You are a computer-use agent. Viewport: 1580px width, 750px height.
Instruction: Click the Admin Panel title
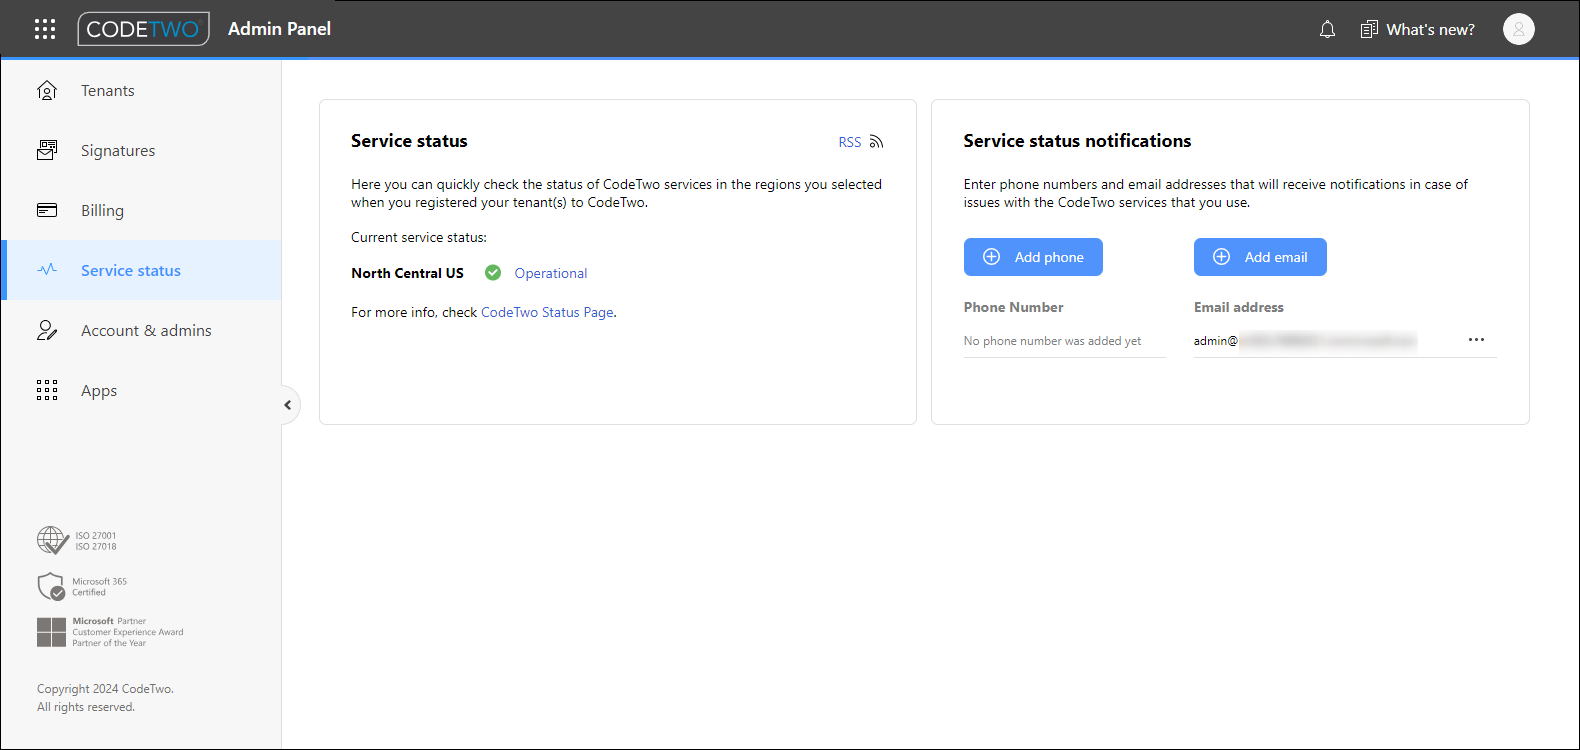(x=279, y=29)
